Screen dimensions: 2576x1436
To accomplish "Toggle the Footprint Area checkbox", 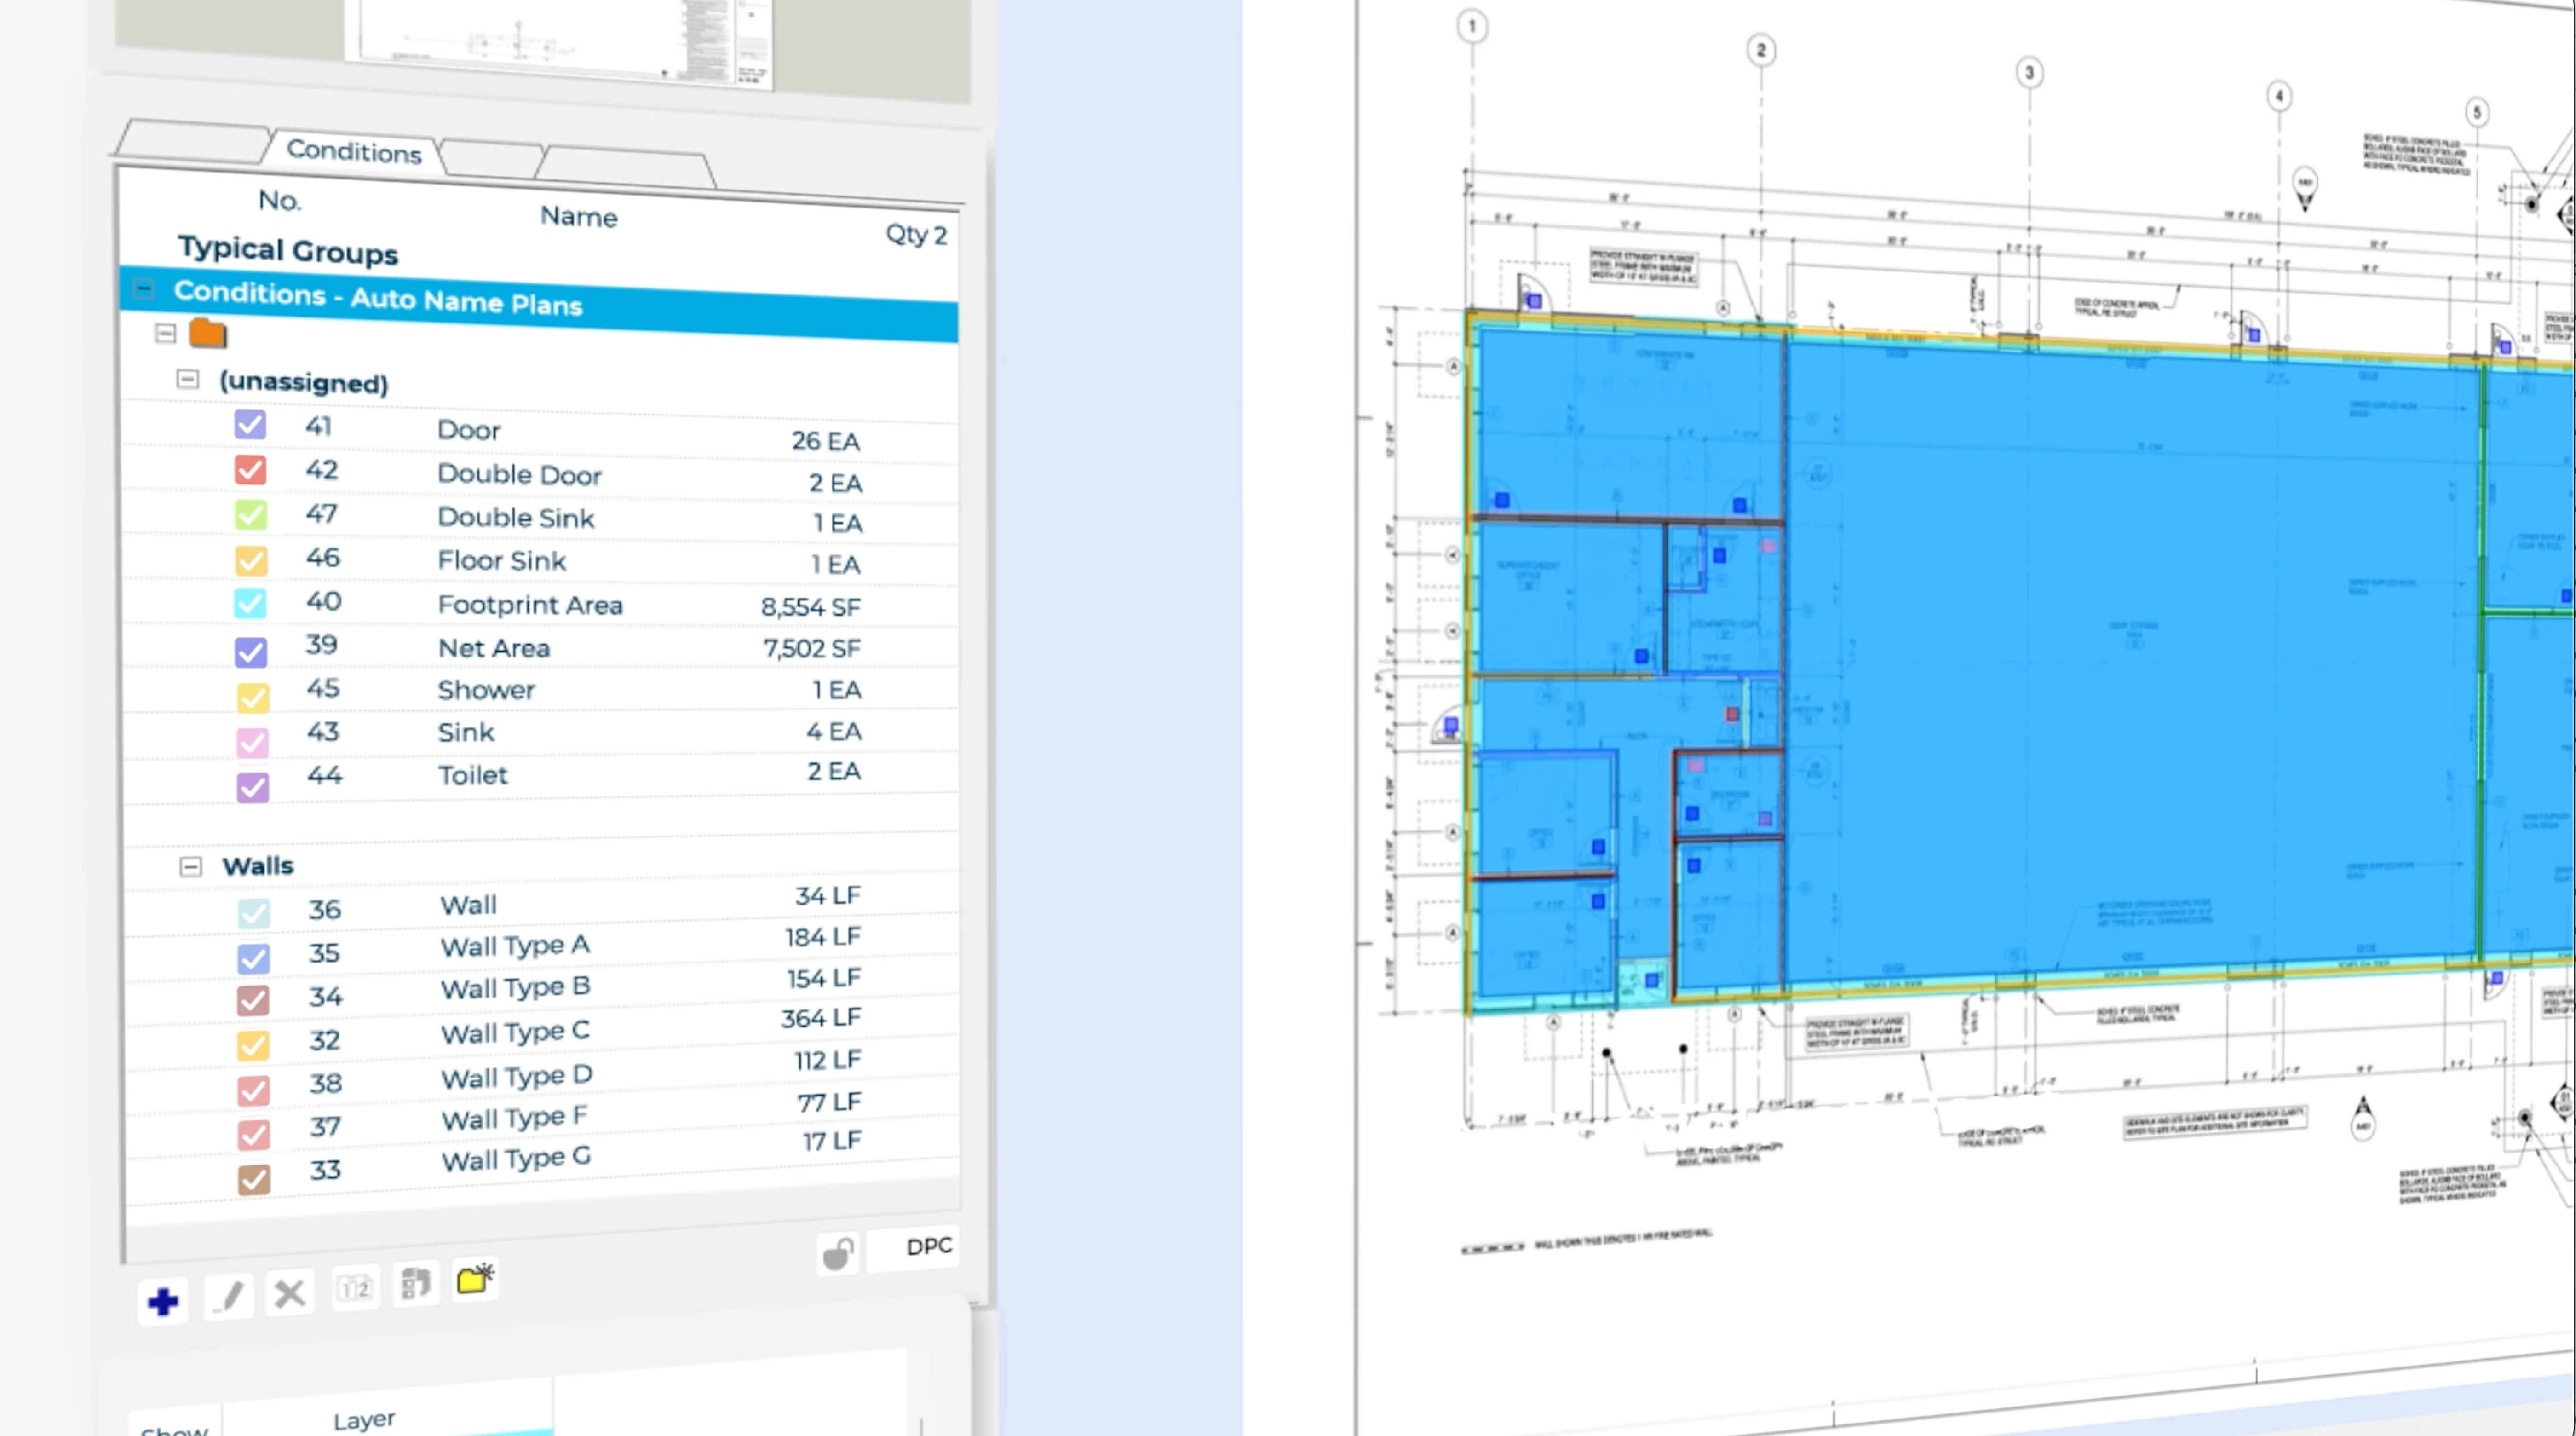I will click(x=250, y=603).
